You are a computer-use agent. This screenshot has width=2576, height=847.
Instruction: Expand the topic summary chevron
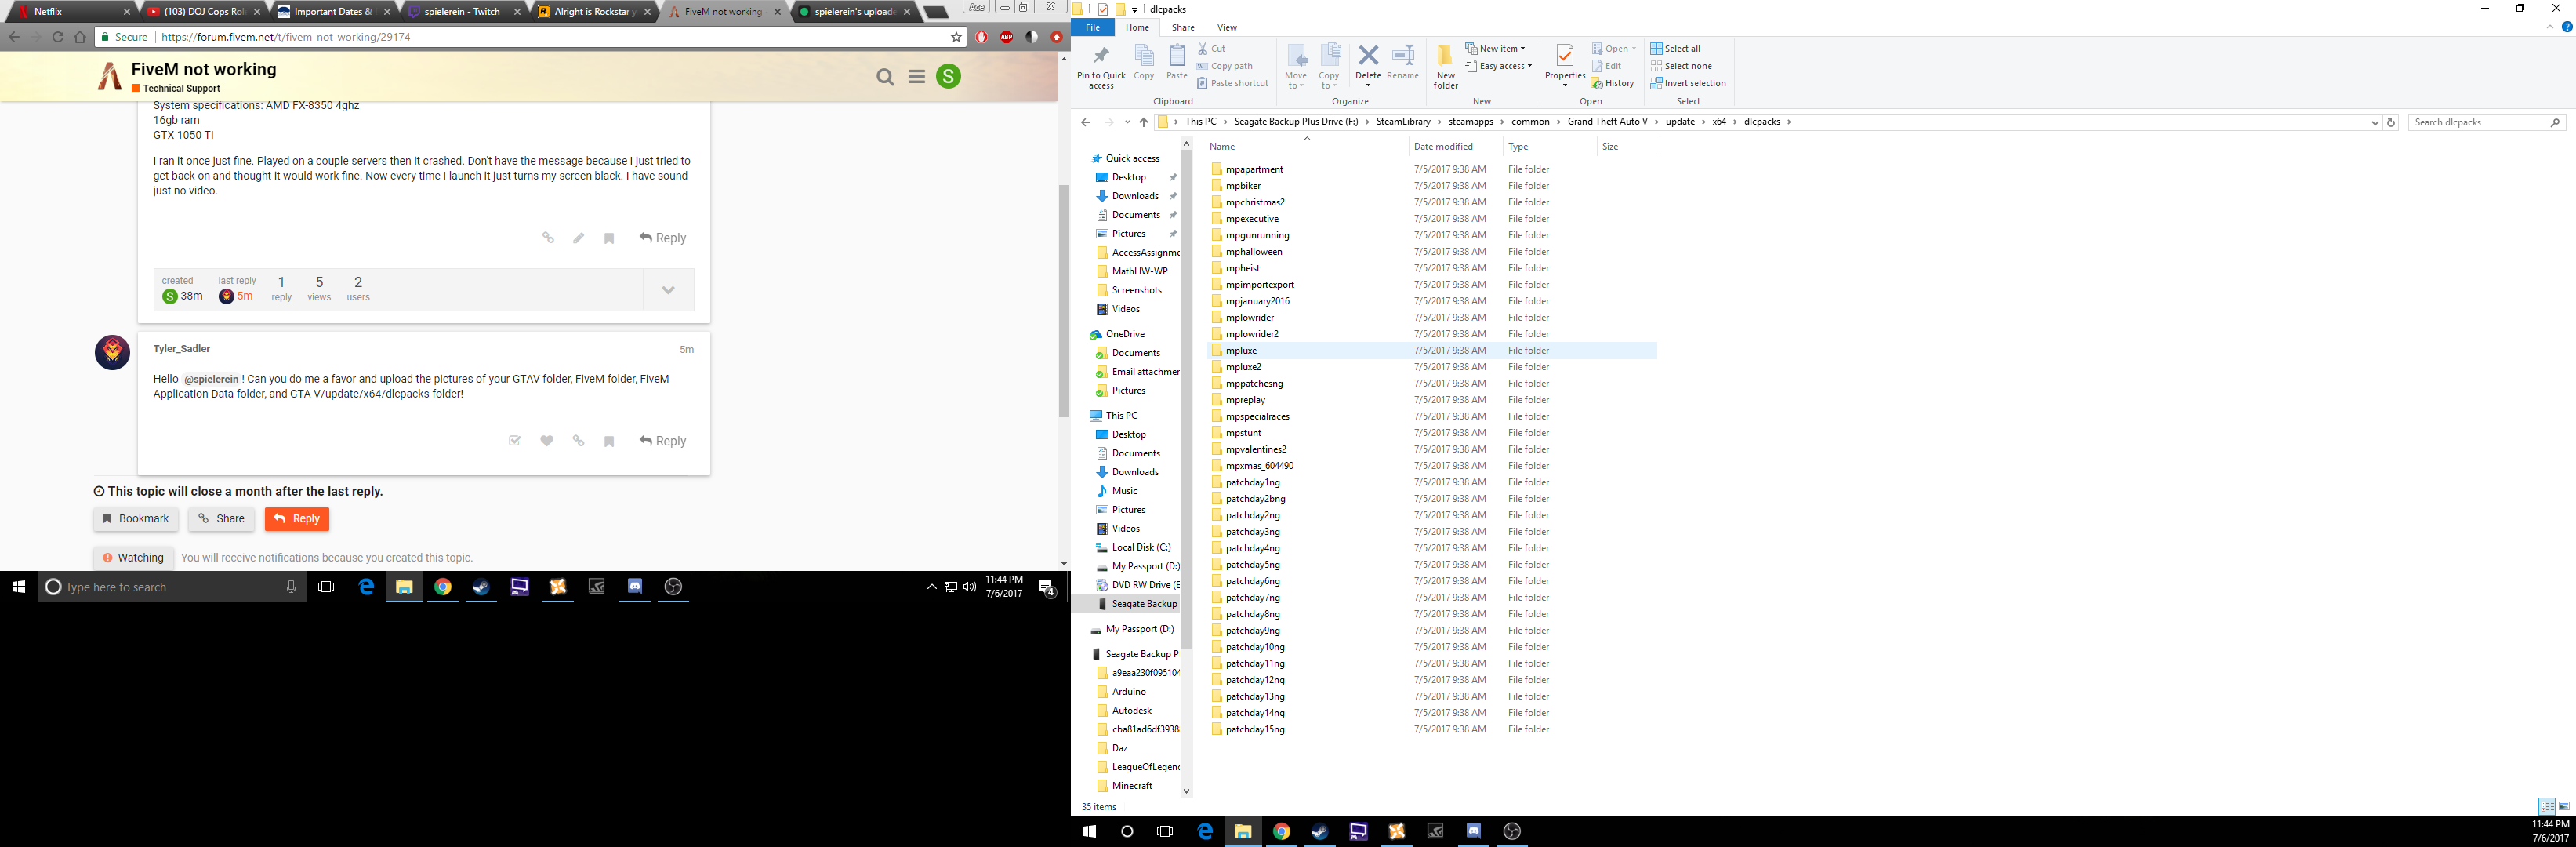[668, 290]
